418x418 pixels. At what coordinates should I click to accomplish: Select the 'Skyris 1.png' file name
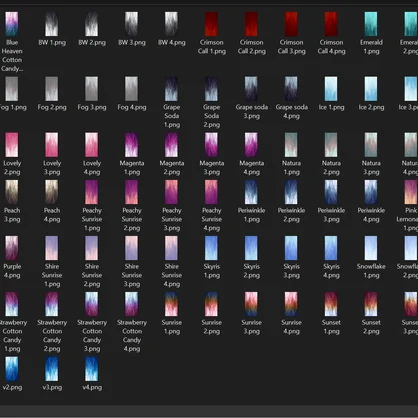tap(212, 271)
